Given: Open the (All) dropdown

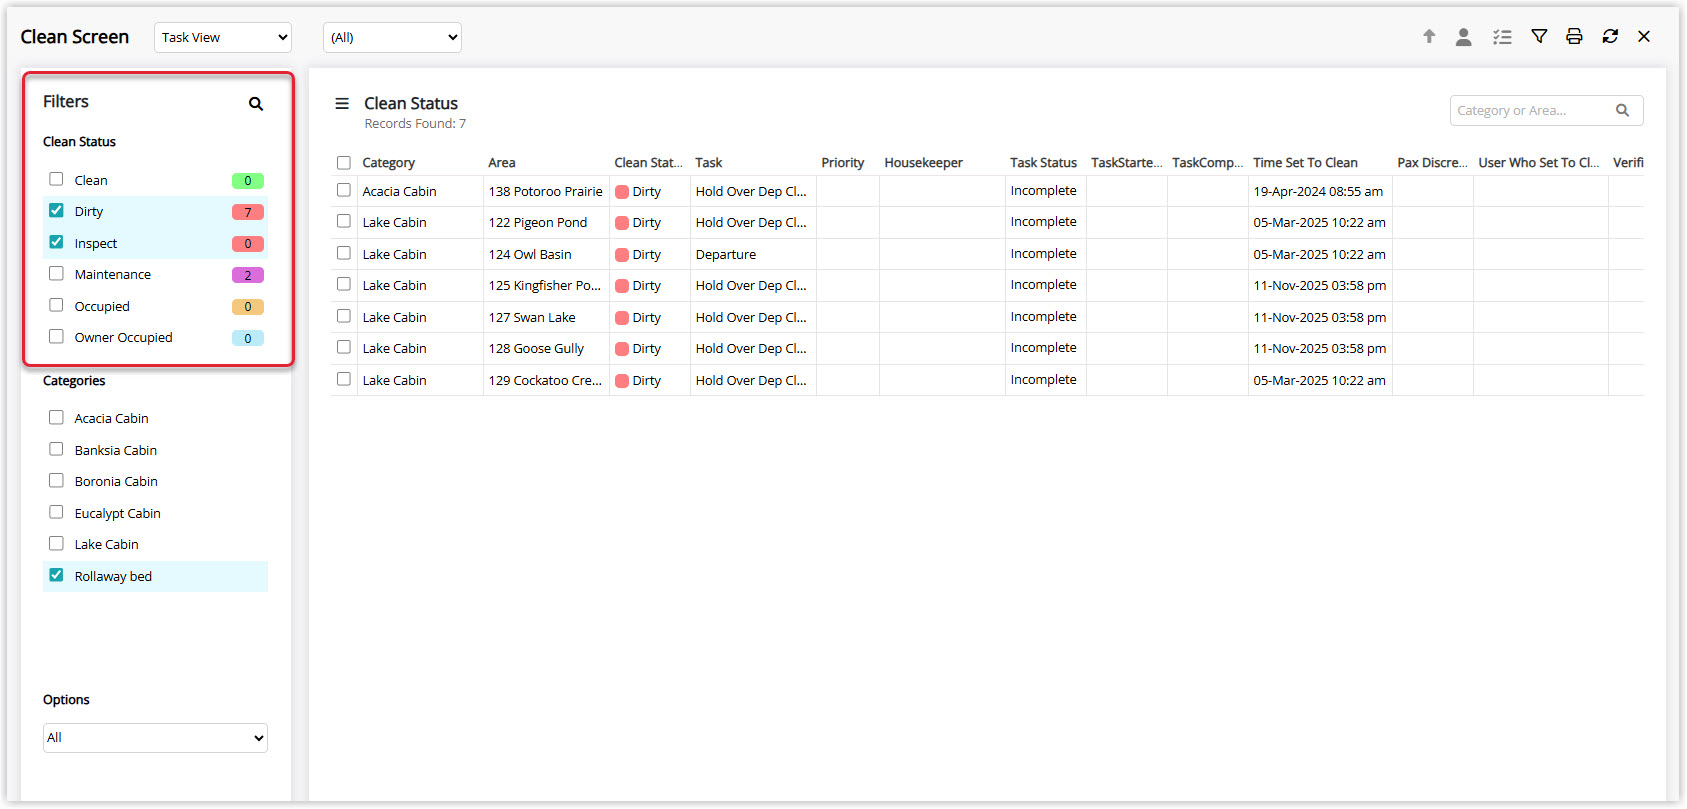Looking at the screenshot, I should [x=392, y=37].
